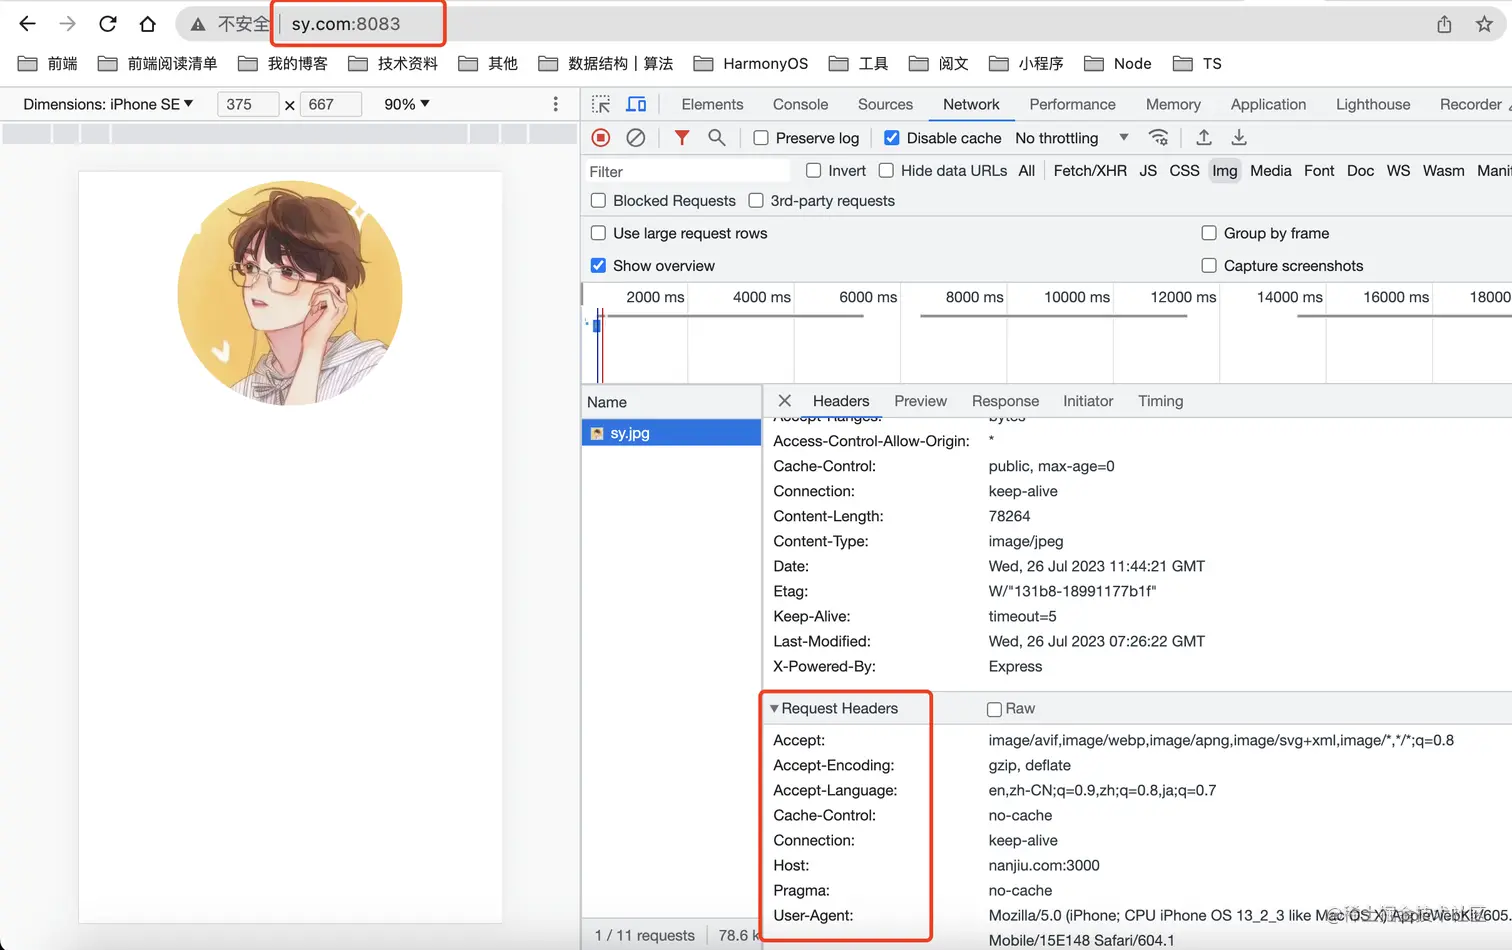Bookmark the page with the star icon

[1484, 24]
